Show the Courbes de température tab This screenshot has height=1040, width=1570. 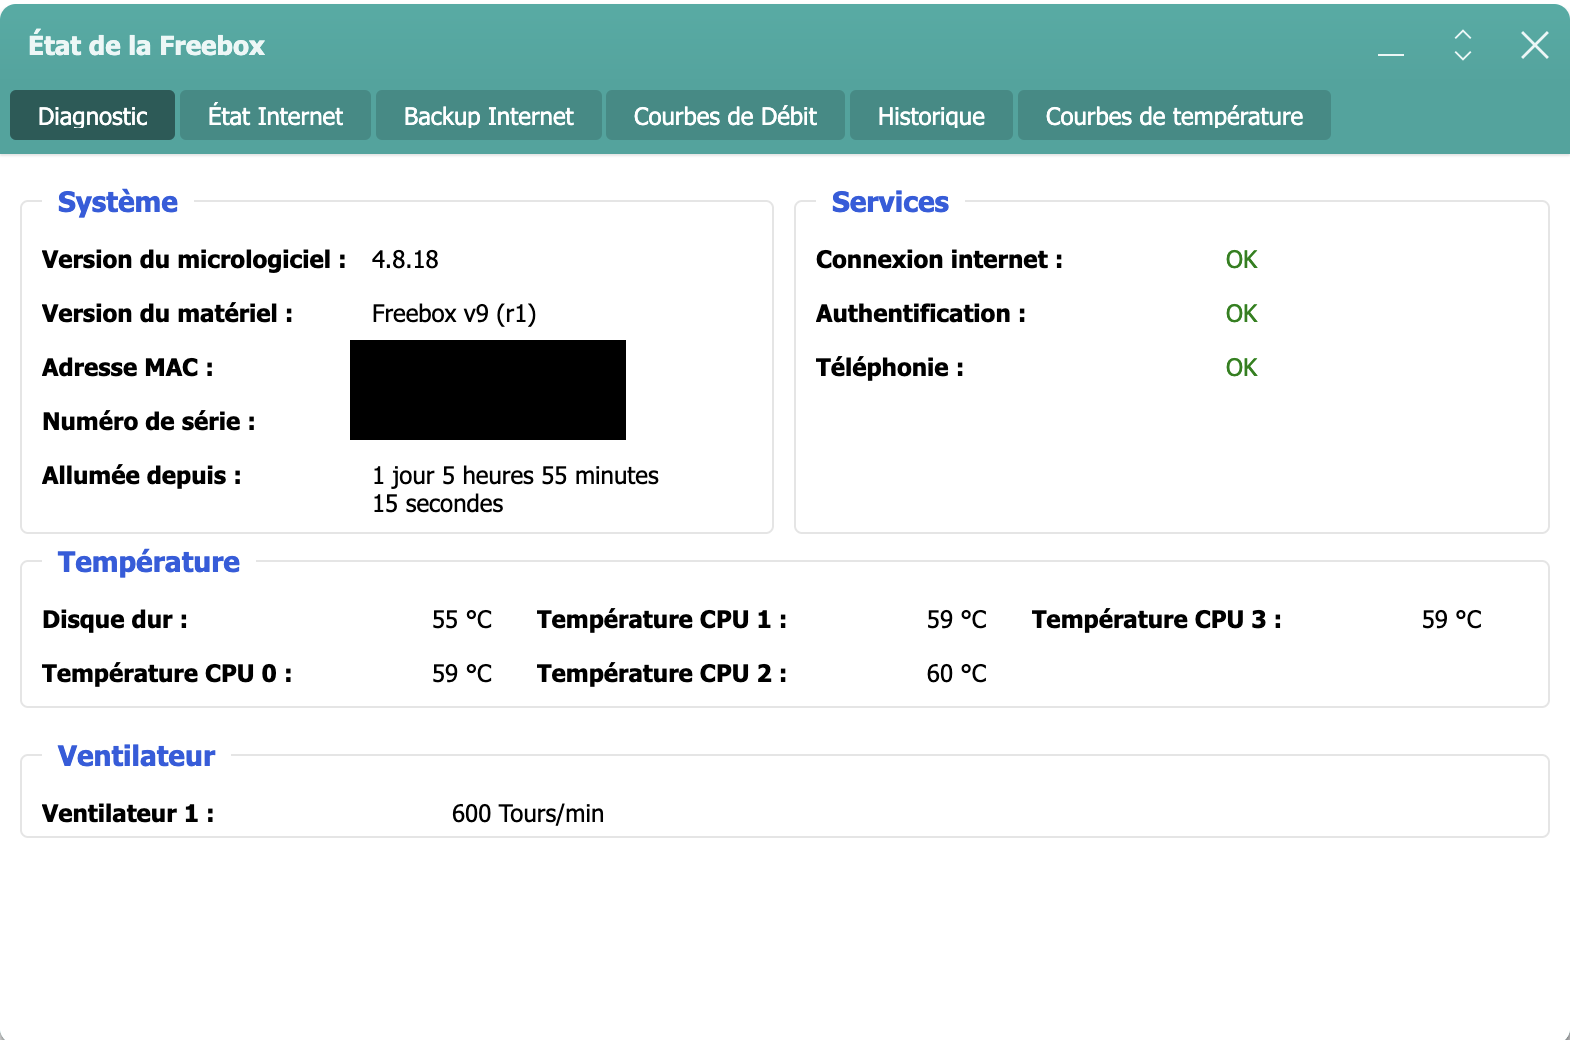click(1174, 116)
